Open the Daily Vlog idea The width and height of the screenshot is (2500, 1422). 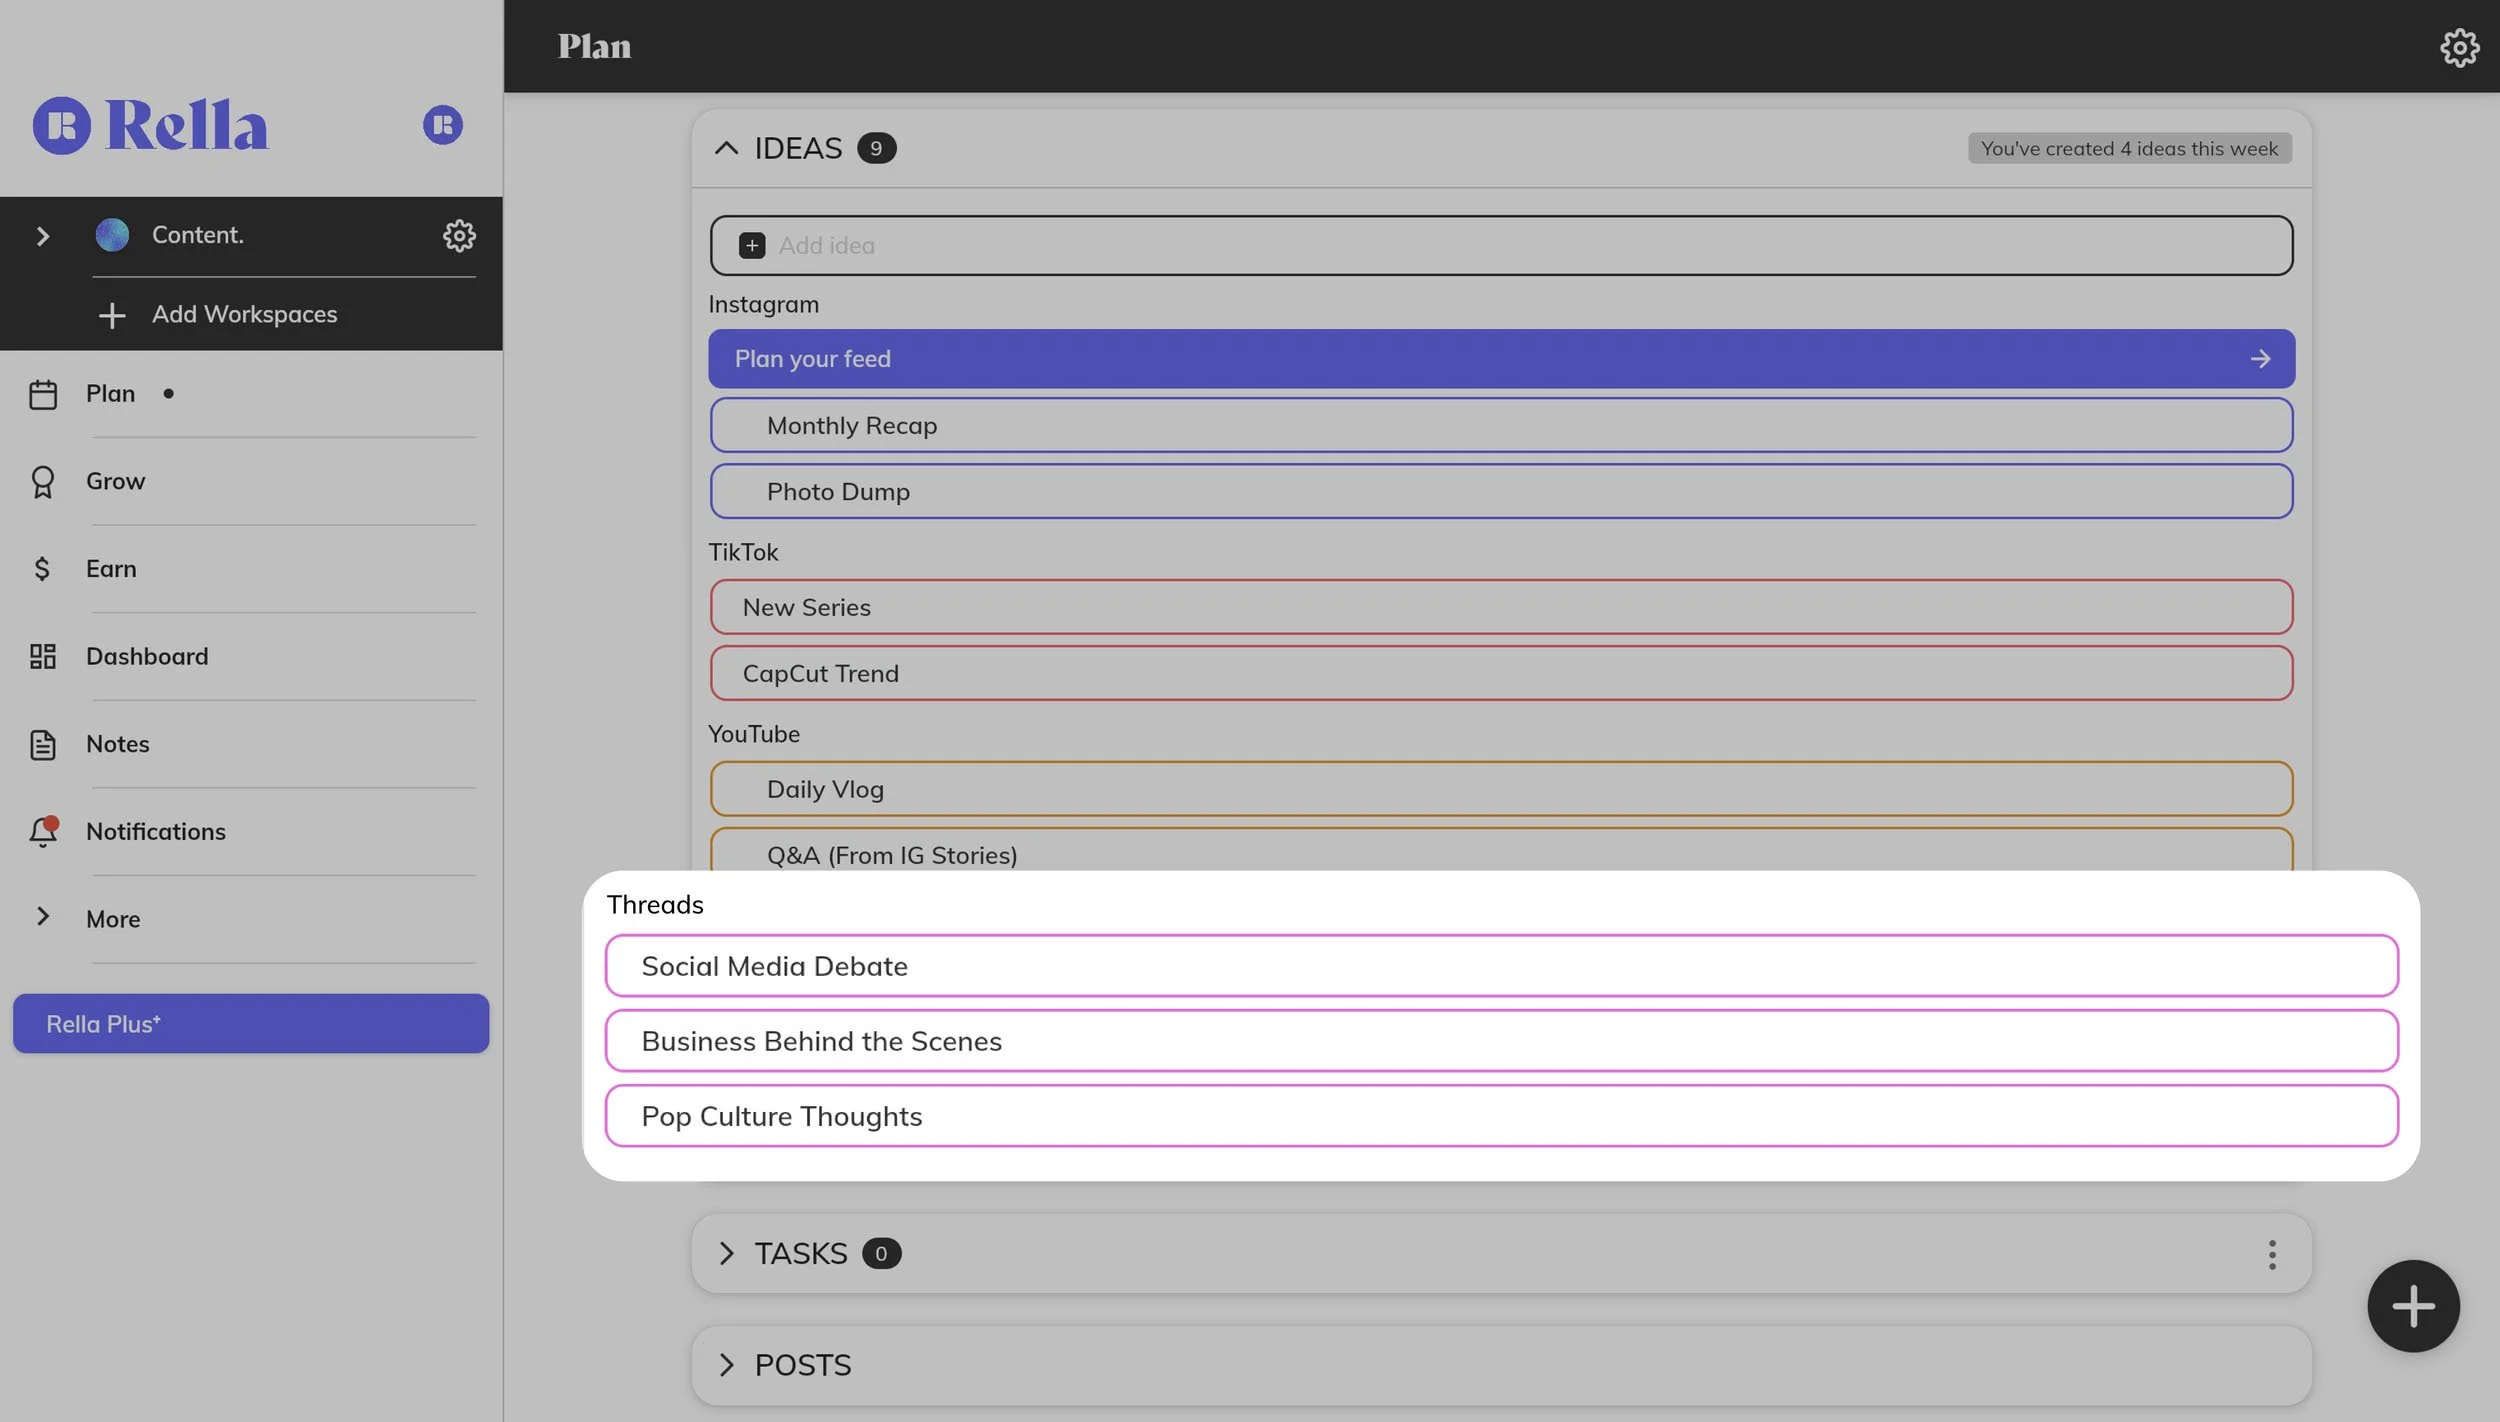click(1501, 790)
